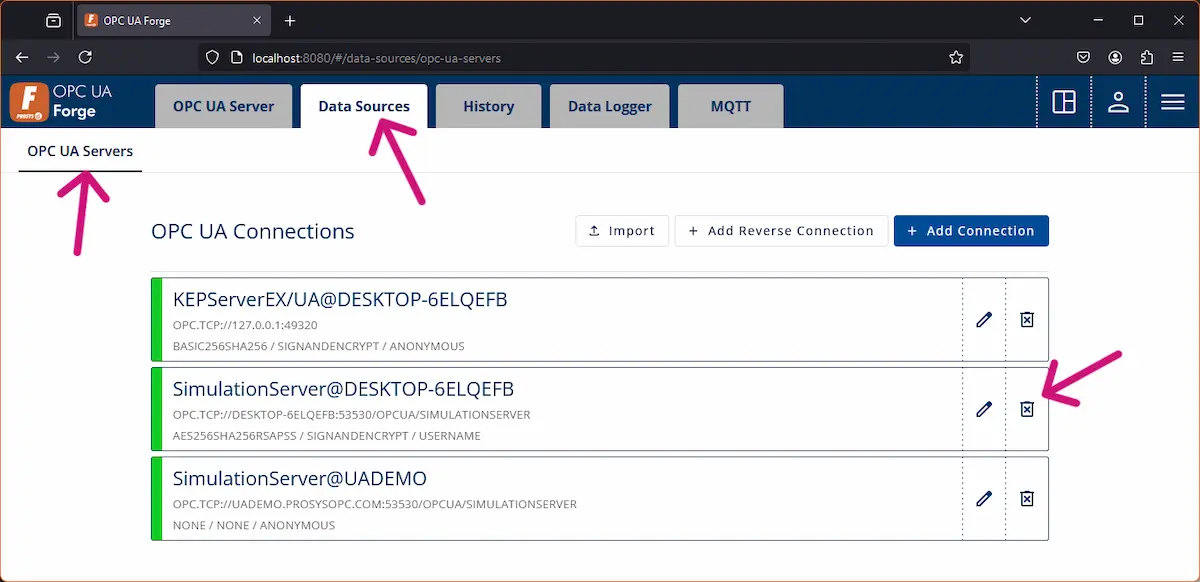The height and width of the screenshot is (582, 1200).
Task: Click the OPC UA Connections heading
Action: [253, 231]
